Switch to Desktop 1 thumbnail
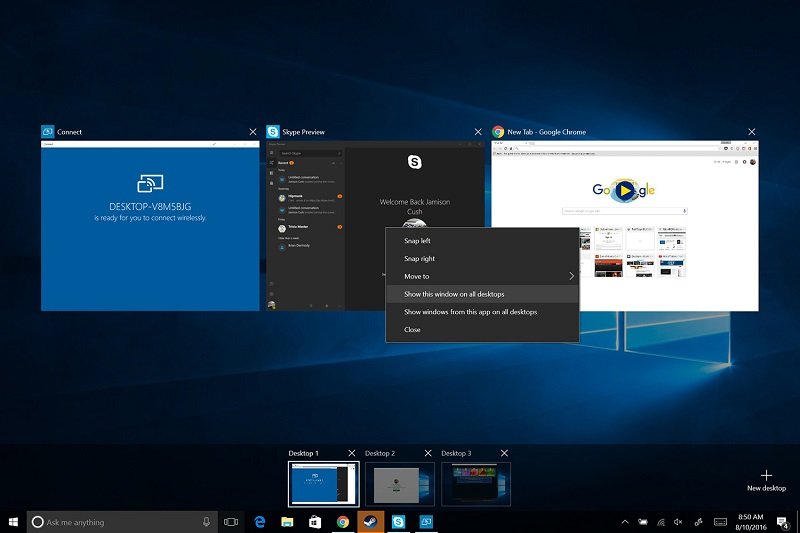800x533 pixels. [x=323, y=484]
